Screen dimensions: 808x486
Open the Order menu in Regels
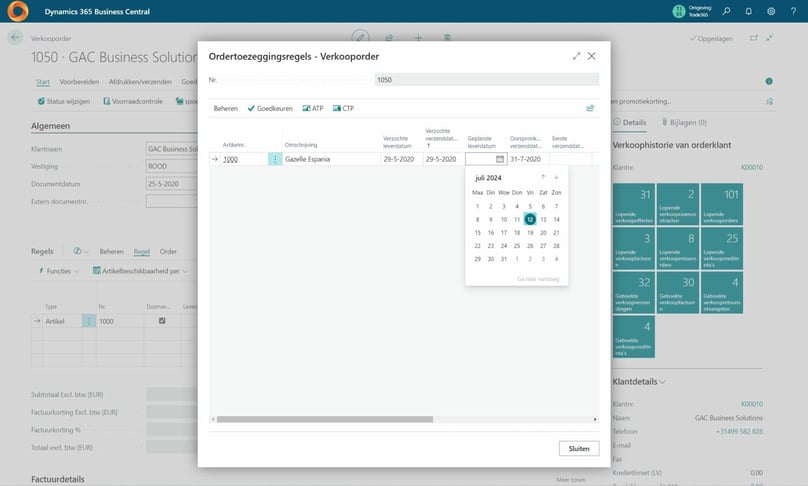pyautogui.click(x=168, y=252)
